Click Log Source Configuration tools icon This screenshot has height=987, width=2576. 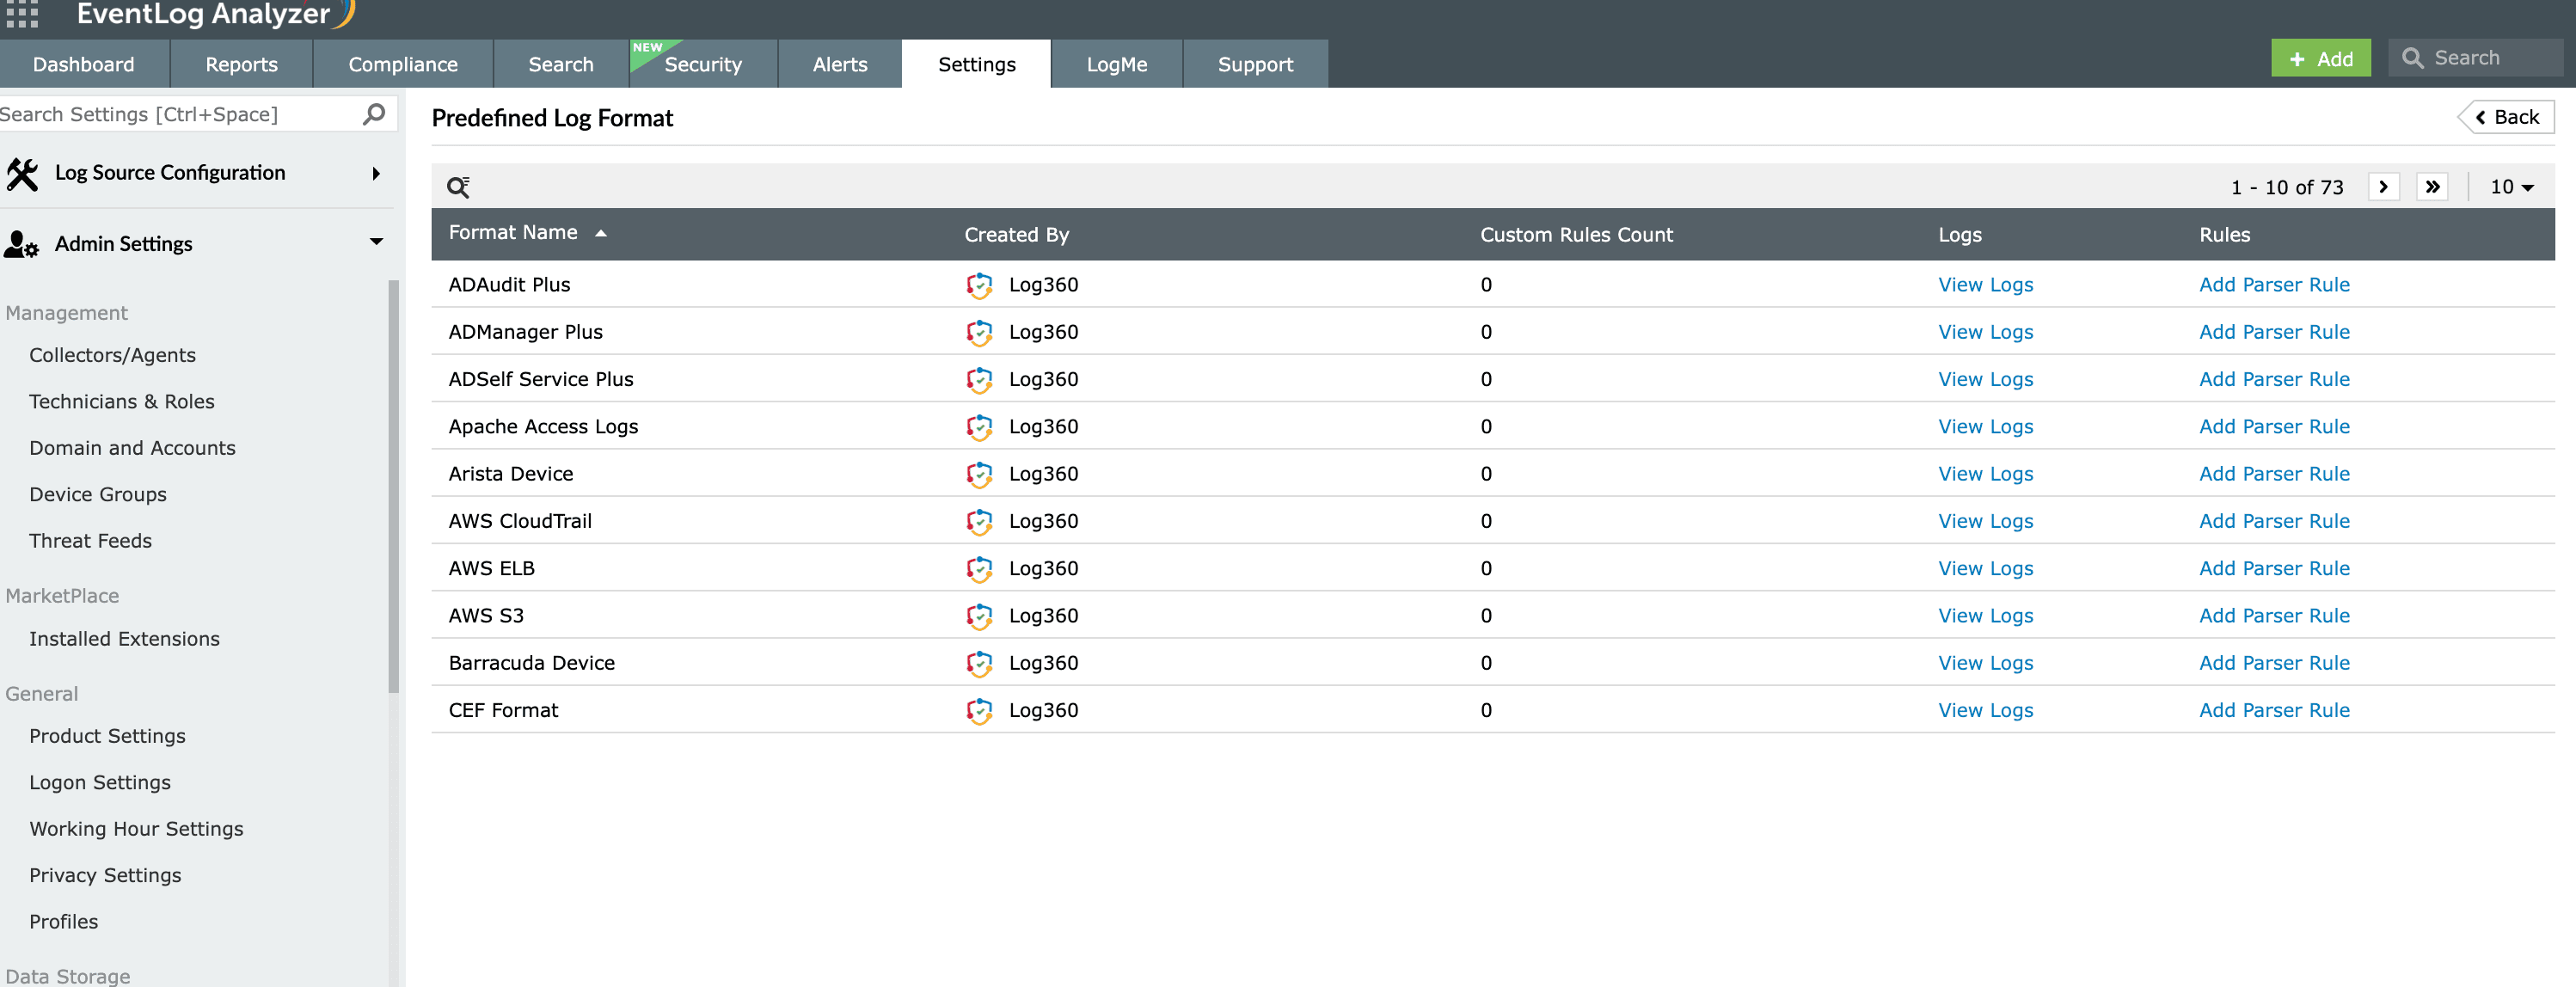pyautogui.click(x=22, y=174)
